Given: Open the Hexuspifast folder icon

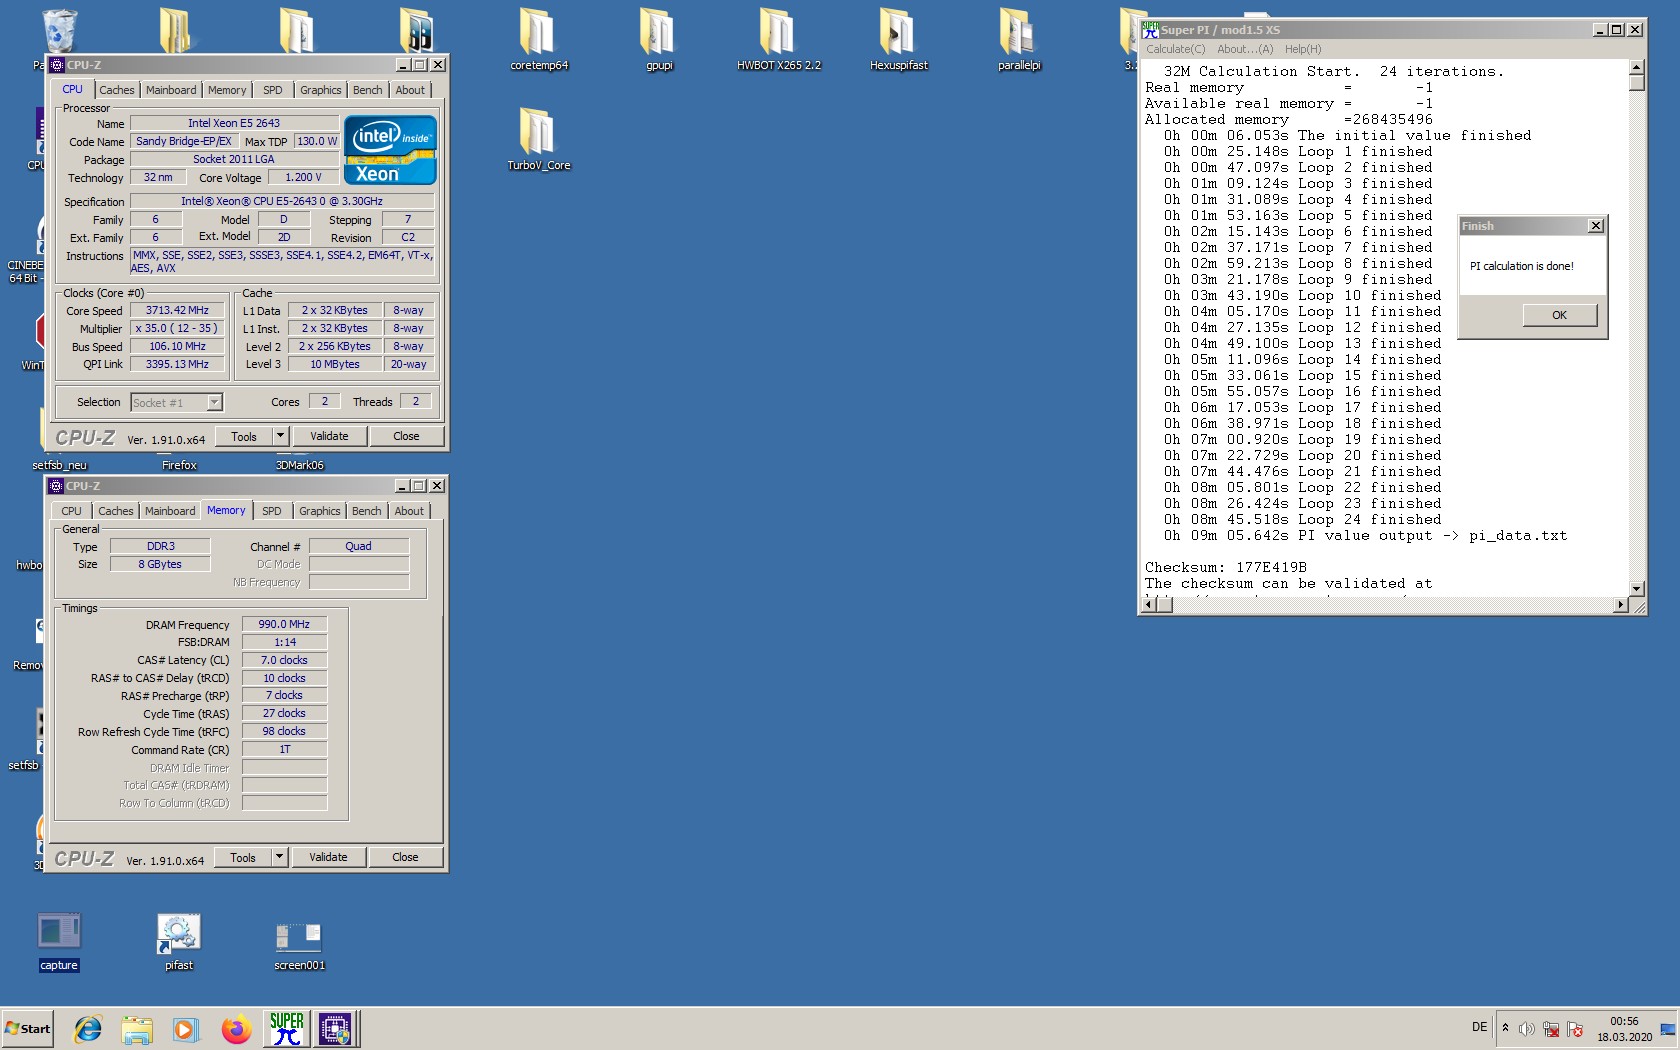Looking at the screenshot, I should 898,40.
